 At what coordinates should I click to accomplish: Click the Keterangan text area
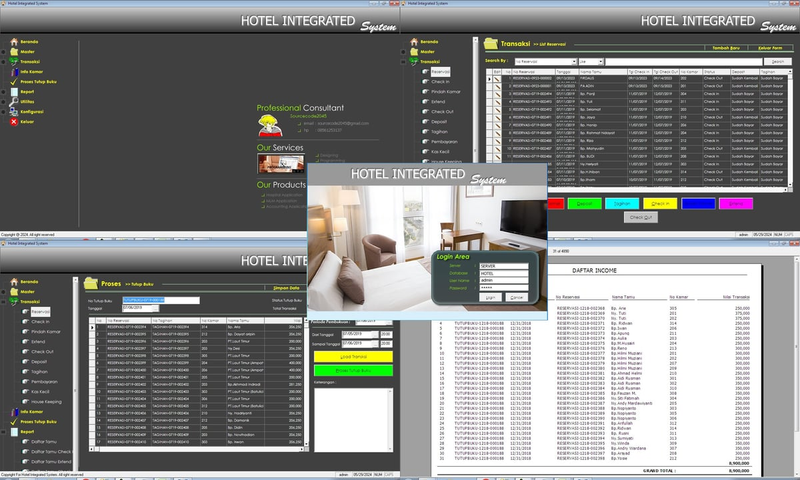(353, 420)
